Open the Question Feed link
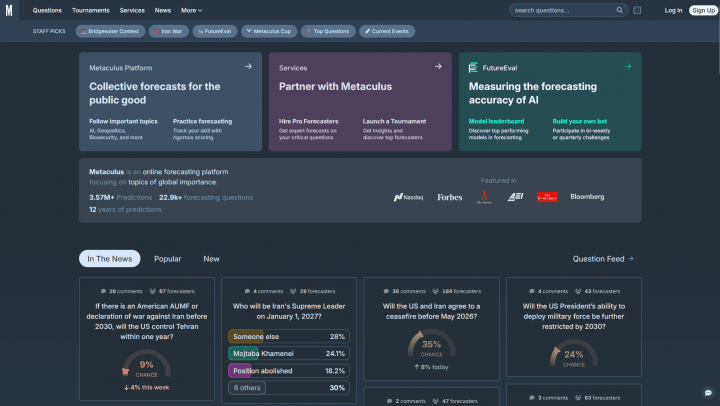This screenshot has height=406, width=720. click(x=603, y=259)
